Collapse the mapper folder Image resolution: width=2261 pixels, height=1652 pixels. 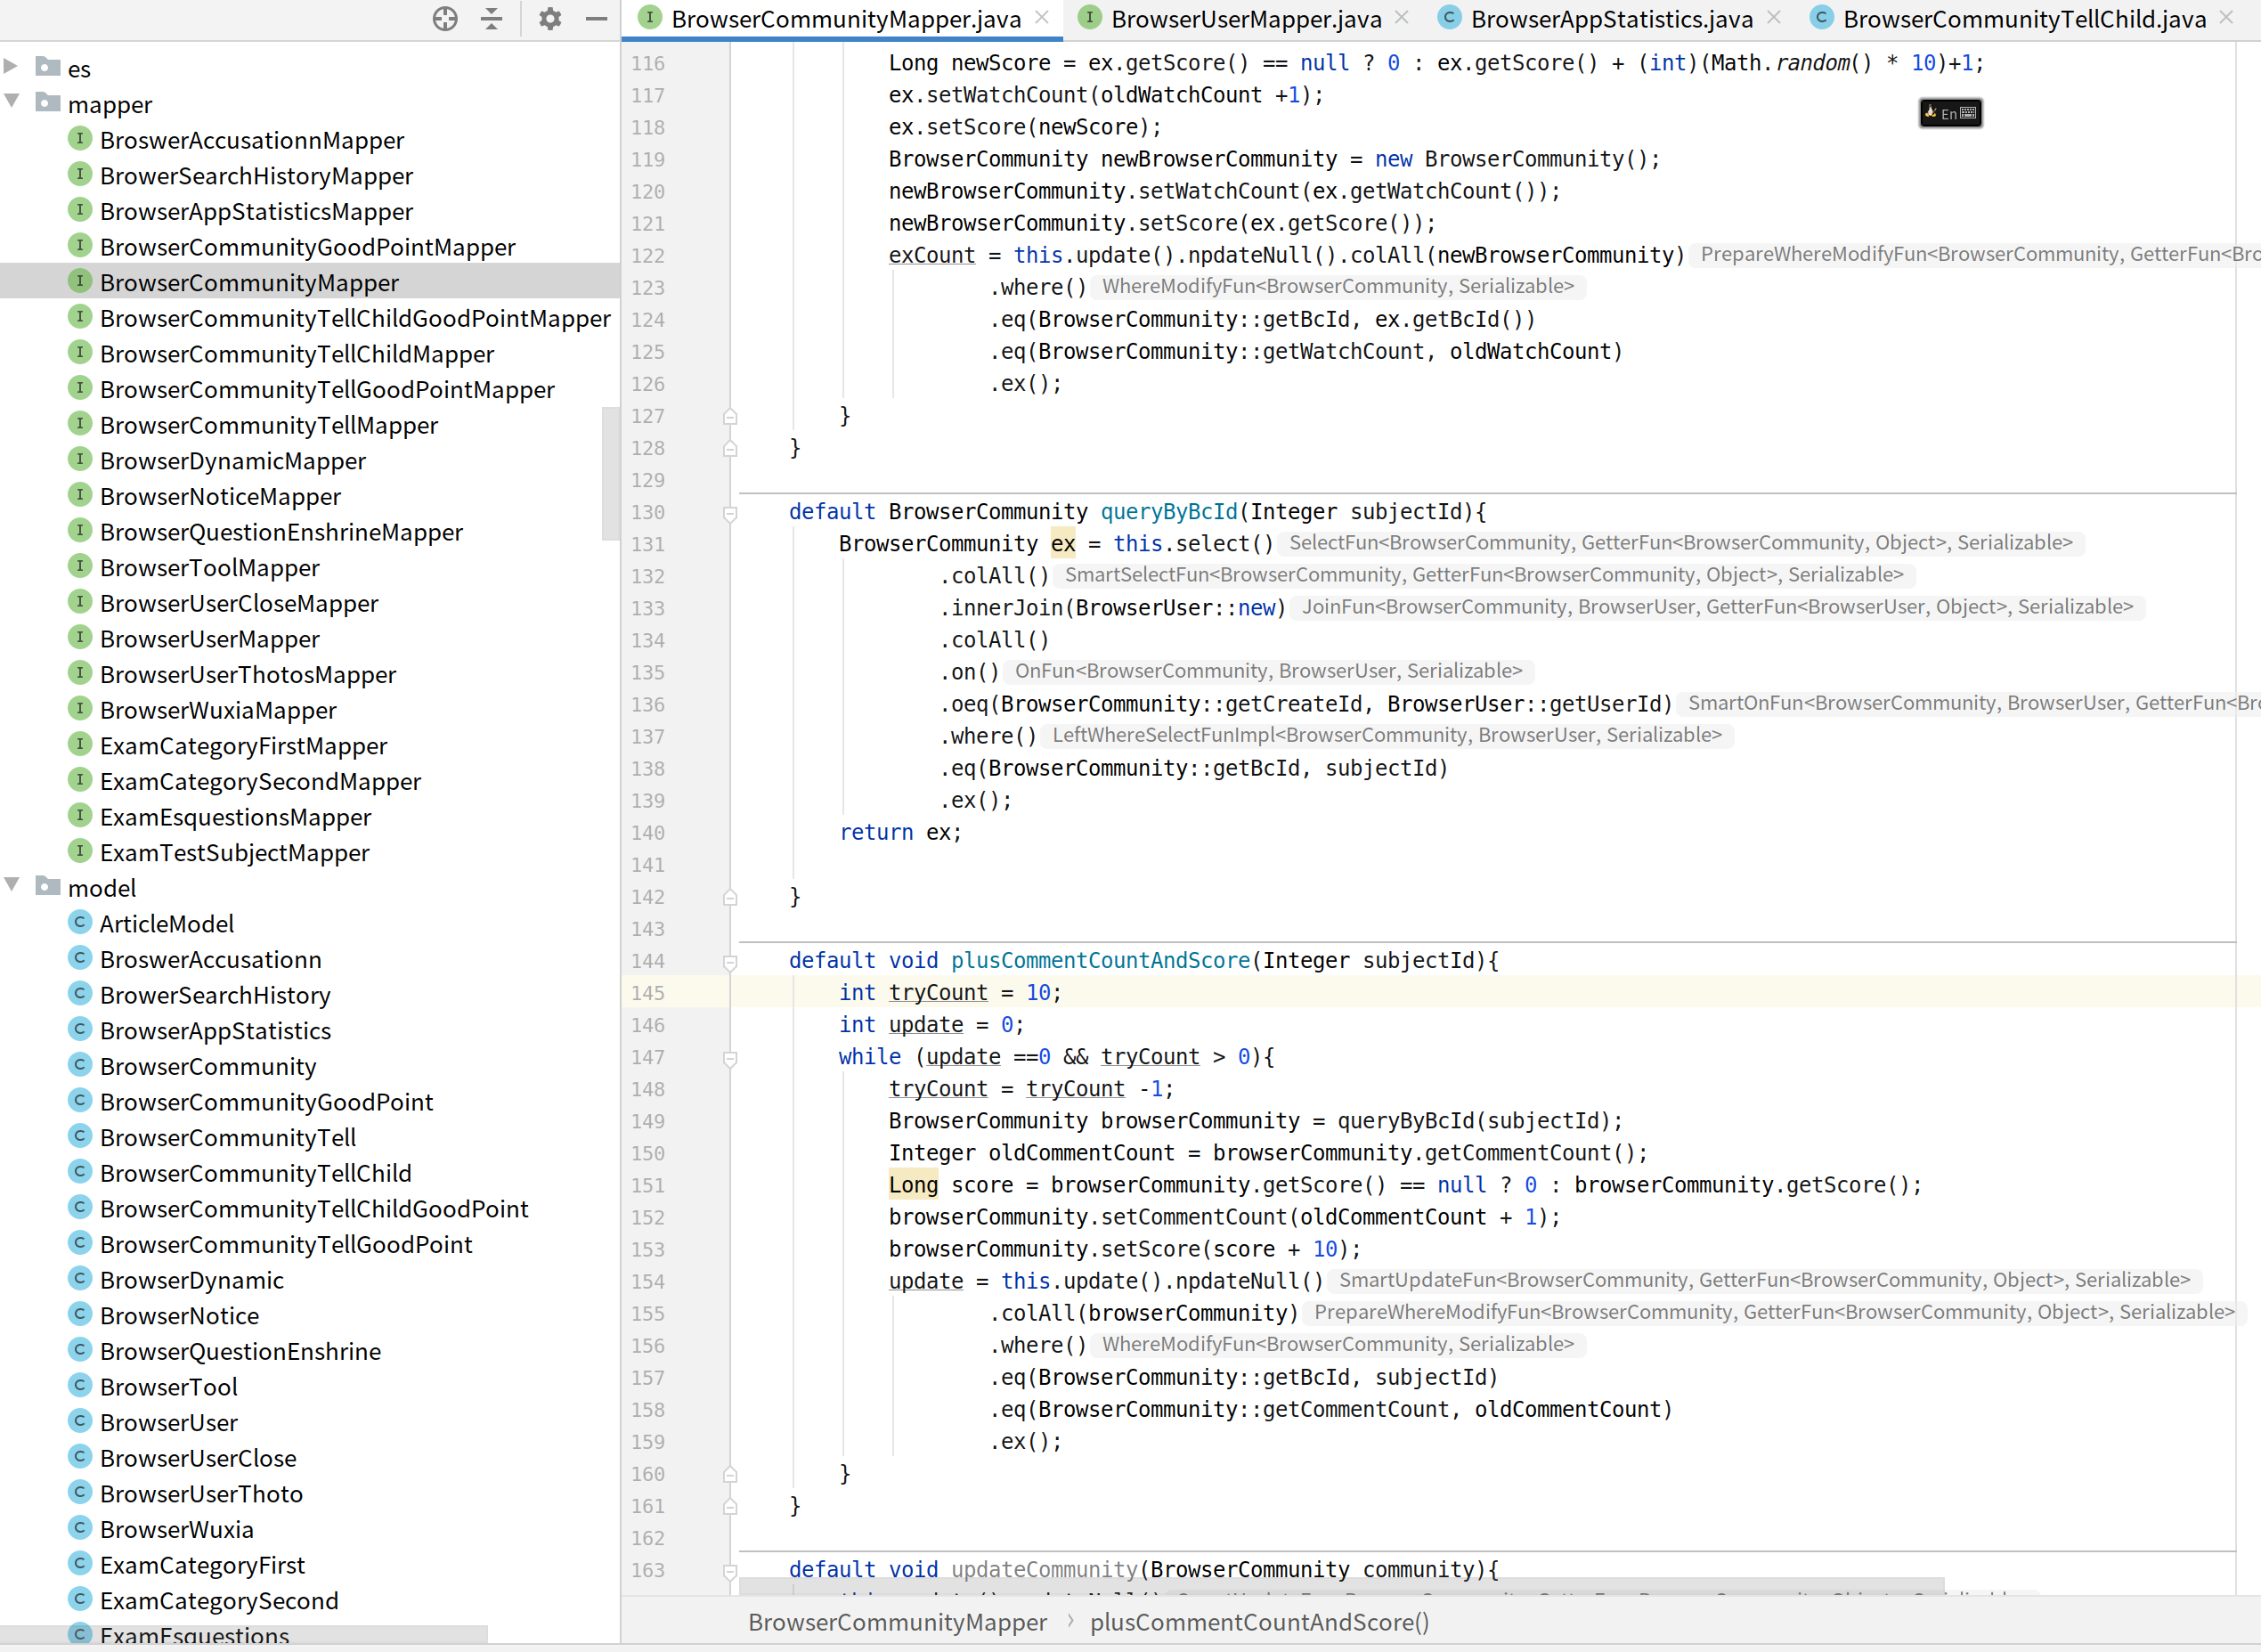(x=12, y=102)
